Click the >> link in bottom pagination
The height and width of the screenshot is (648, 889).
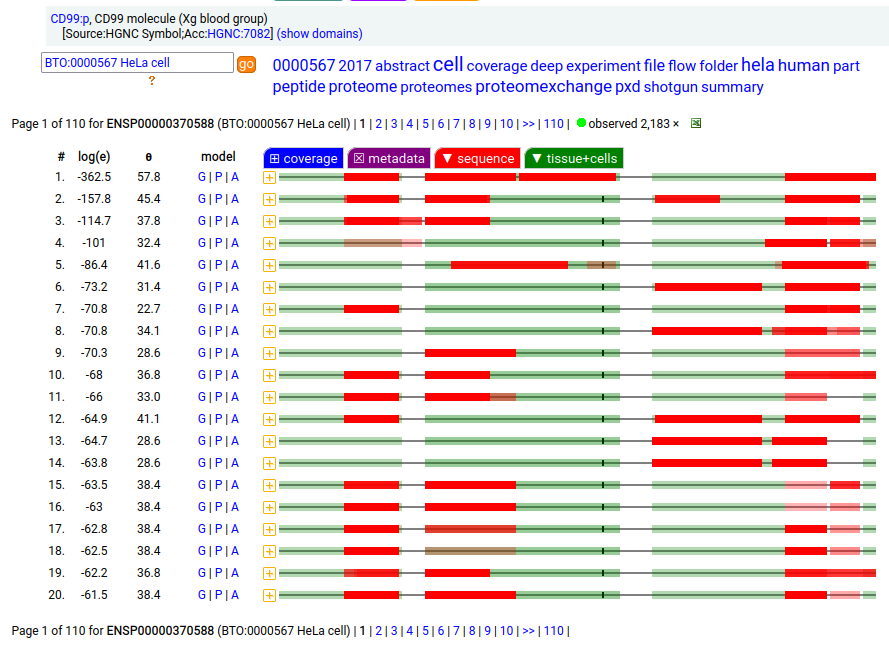(528, 630)
